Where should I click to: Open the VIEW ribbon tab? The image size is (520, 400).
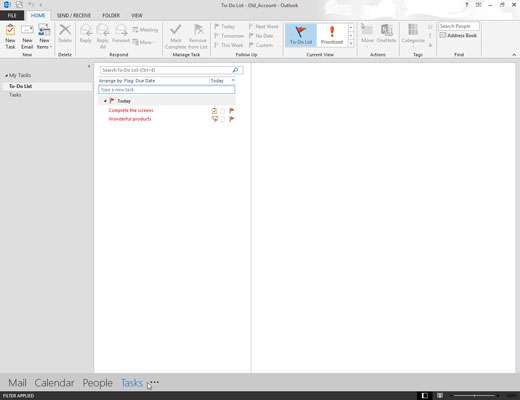point(137,15)
